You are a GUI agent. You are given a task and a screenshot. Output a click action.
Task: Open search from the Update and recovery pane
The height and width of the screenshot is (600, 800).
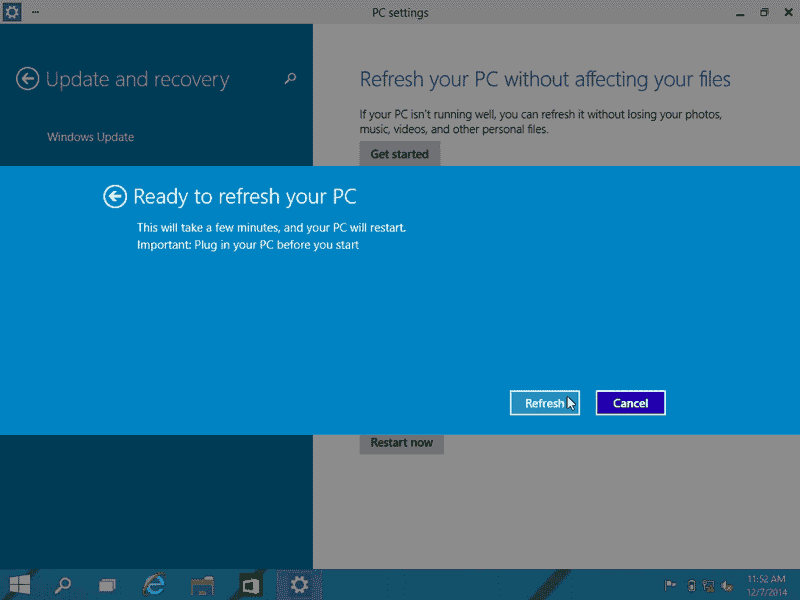pos(290,78)
